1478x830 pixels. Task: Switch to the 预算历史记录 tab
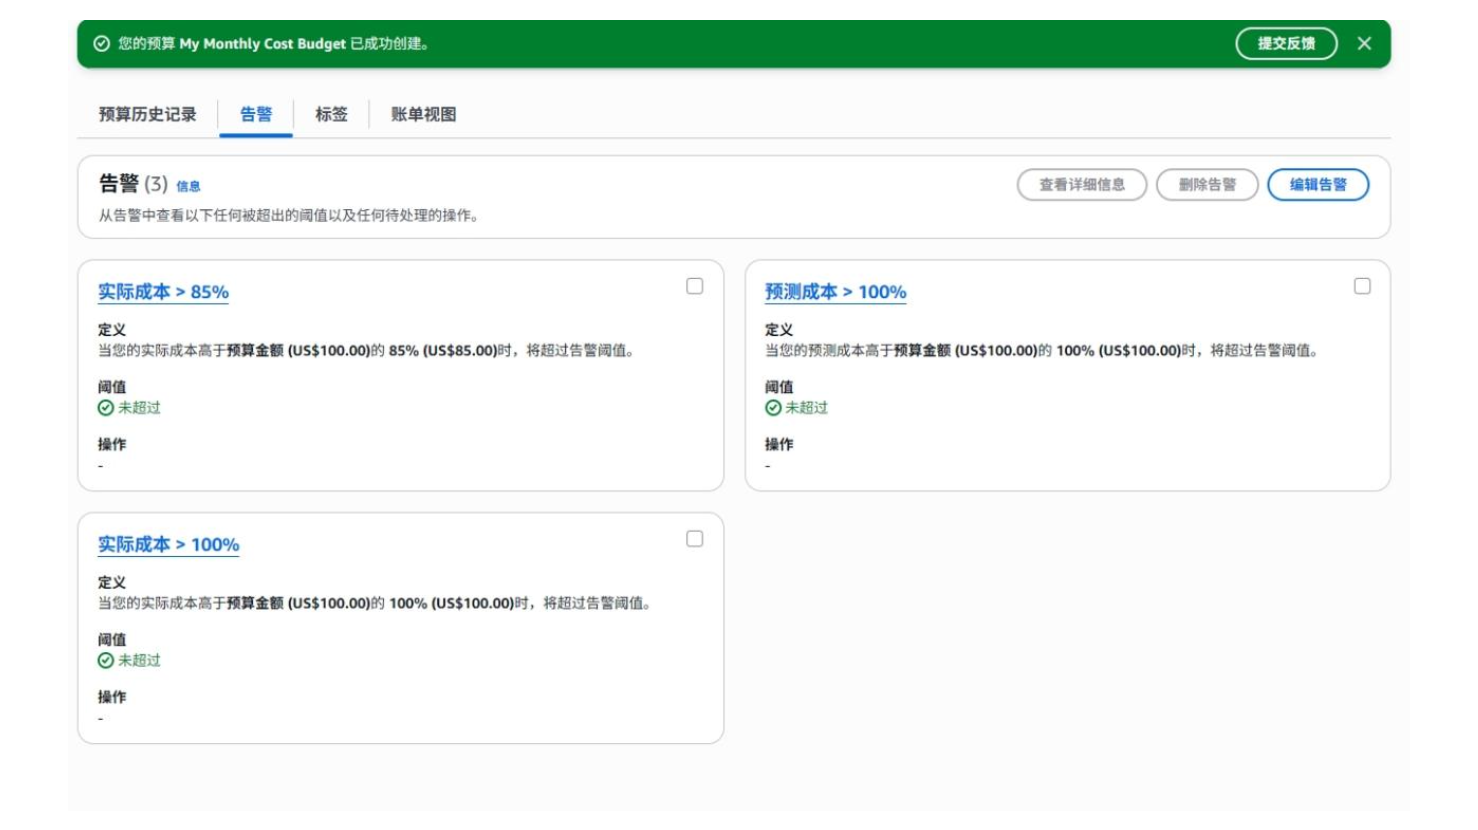coord(147,115)
